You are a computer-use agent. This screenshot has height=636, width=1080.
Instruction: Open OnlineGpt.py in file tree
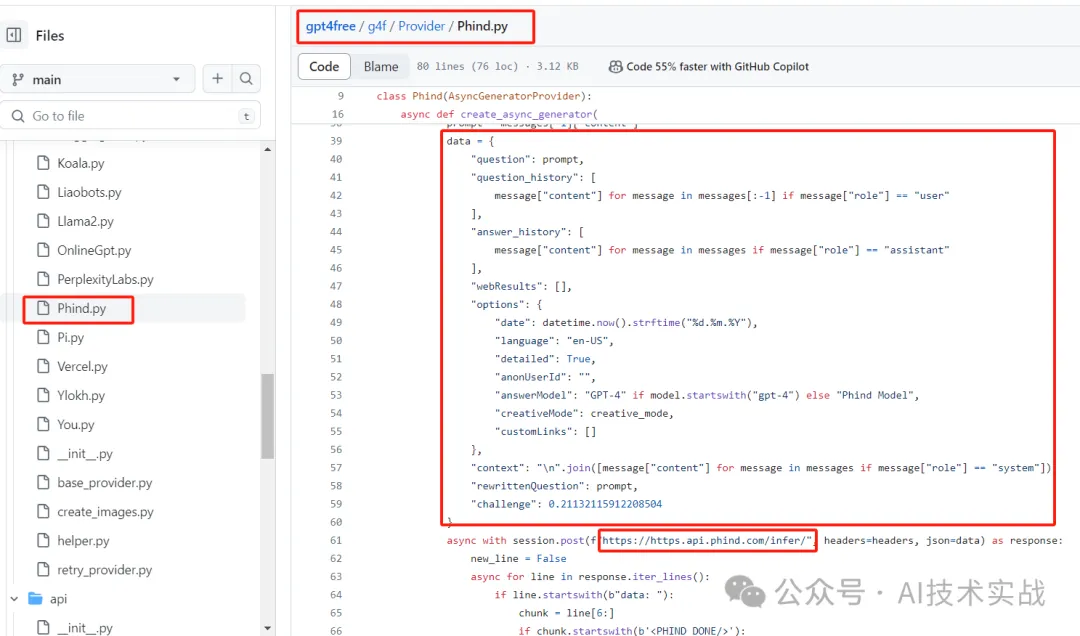pyautogui.click(x=94, y=250)
